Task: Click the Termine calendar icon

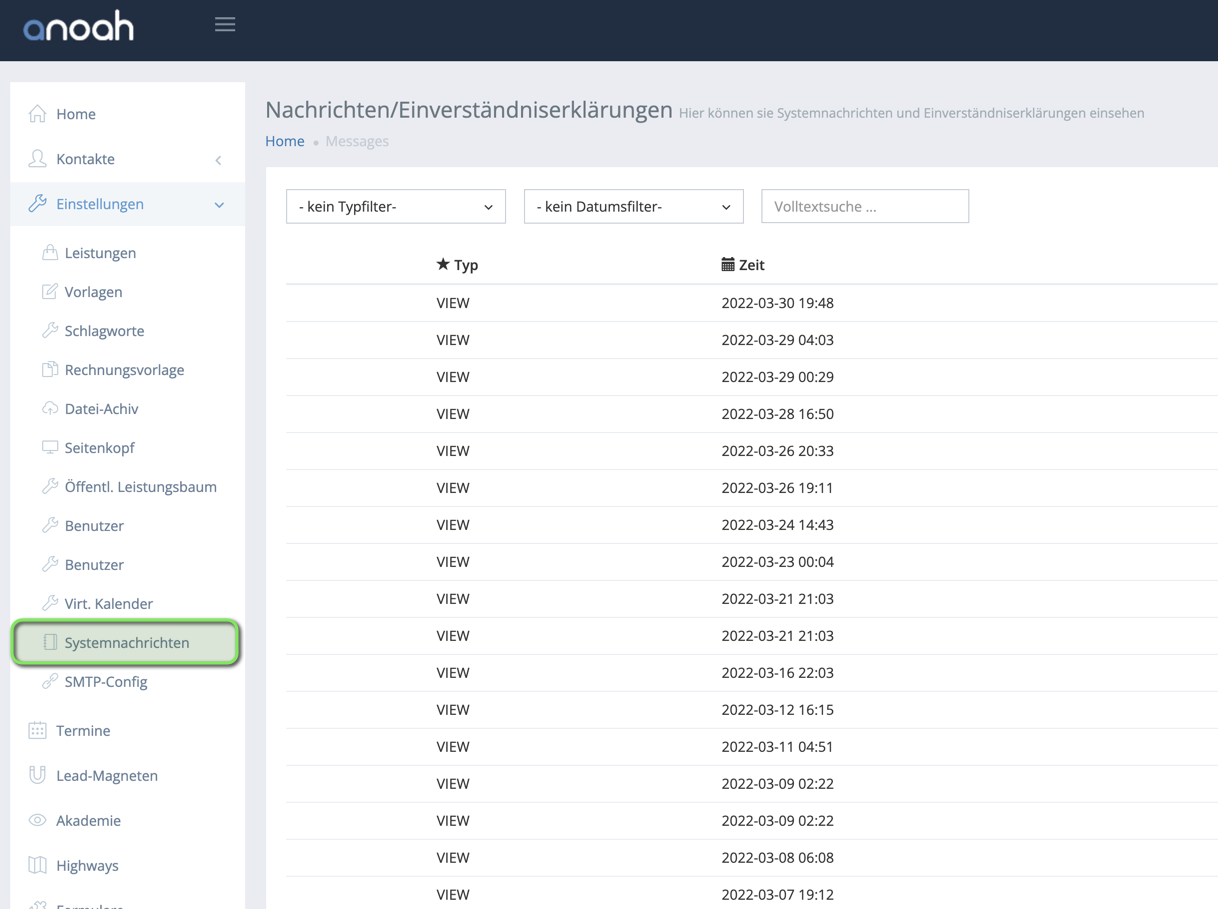Action: tap(38, 731)
